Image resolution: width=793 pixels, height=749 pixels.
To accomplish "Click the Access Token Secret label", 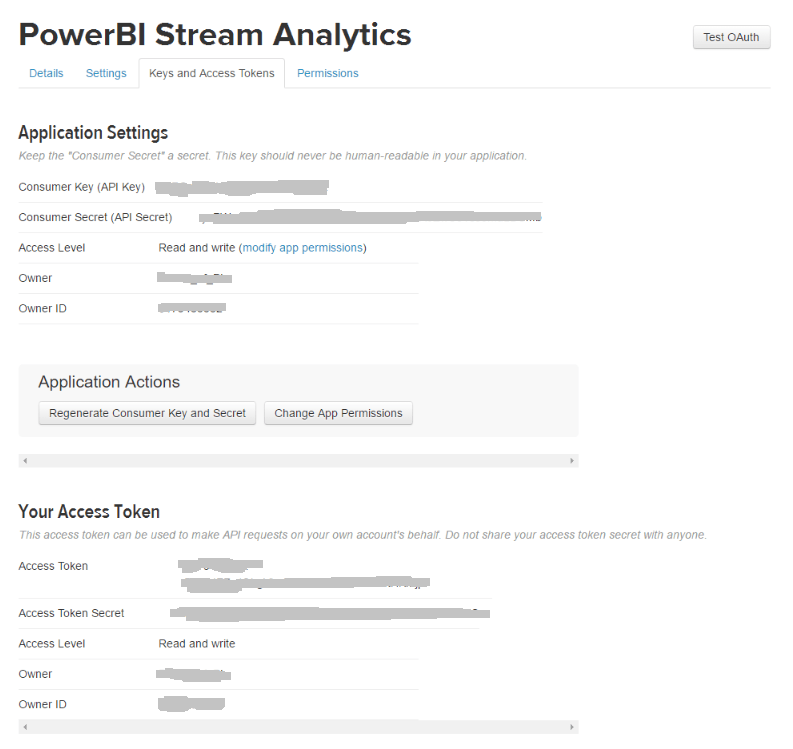I will coord(71,613).
